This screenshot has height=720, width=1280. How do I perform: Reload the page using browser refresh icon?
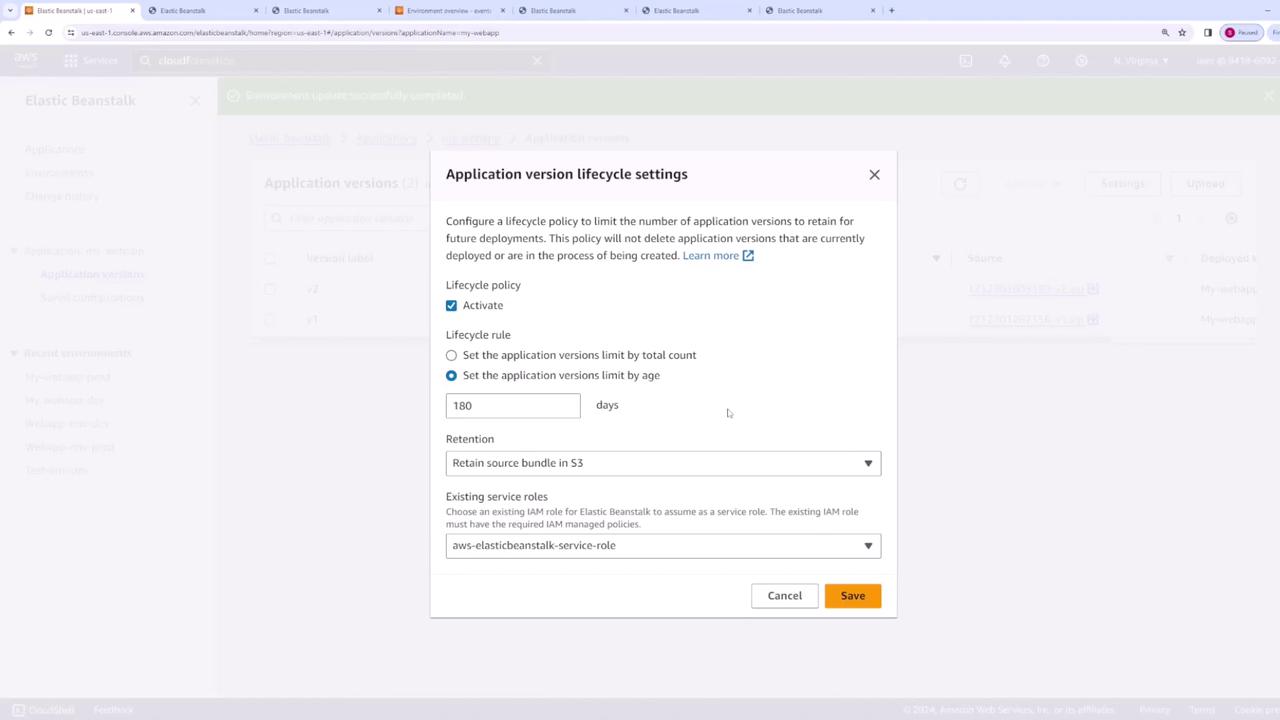point(48,33)
